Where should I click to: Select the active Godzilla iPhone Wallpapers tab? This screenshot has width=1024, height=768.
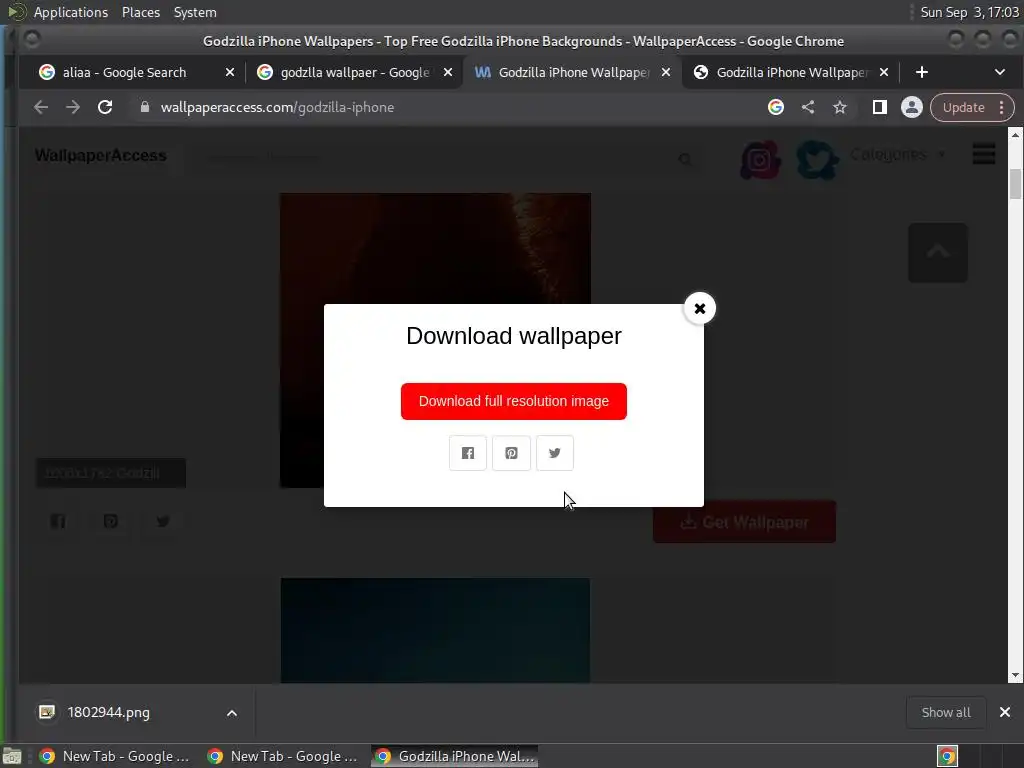tap(573, 72)
